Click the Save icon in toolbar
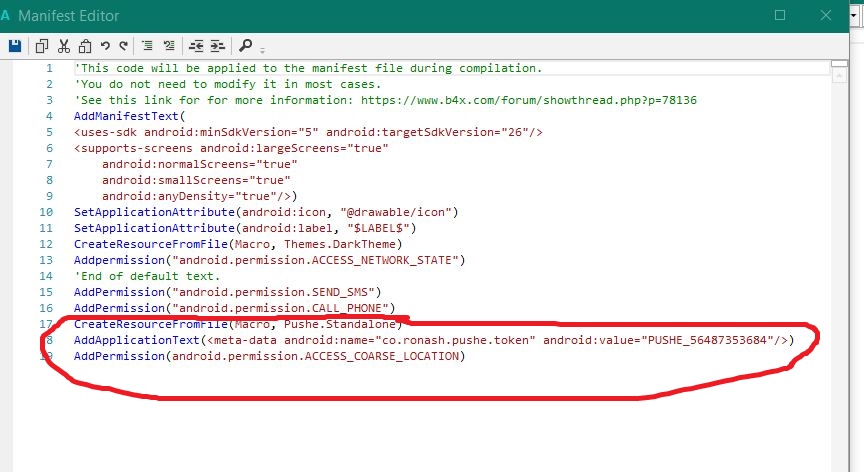 (15, 46)
